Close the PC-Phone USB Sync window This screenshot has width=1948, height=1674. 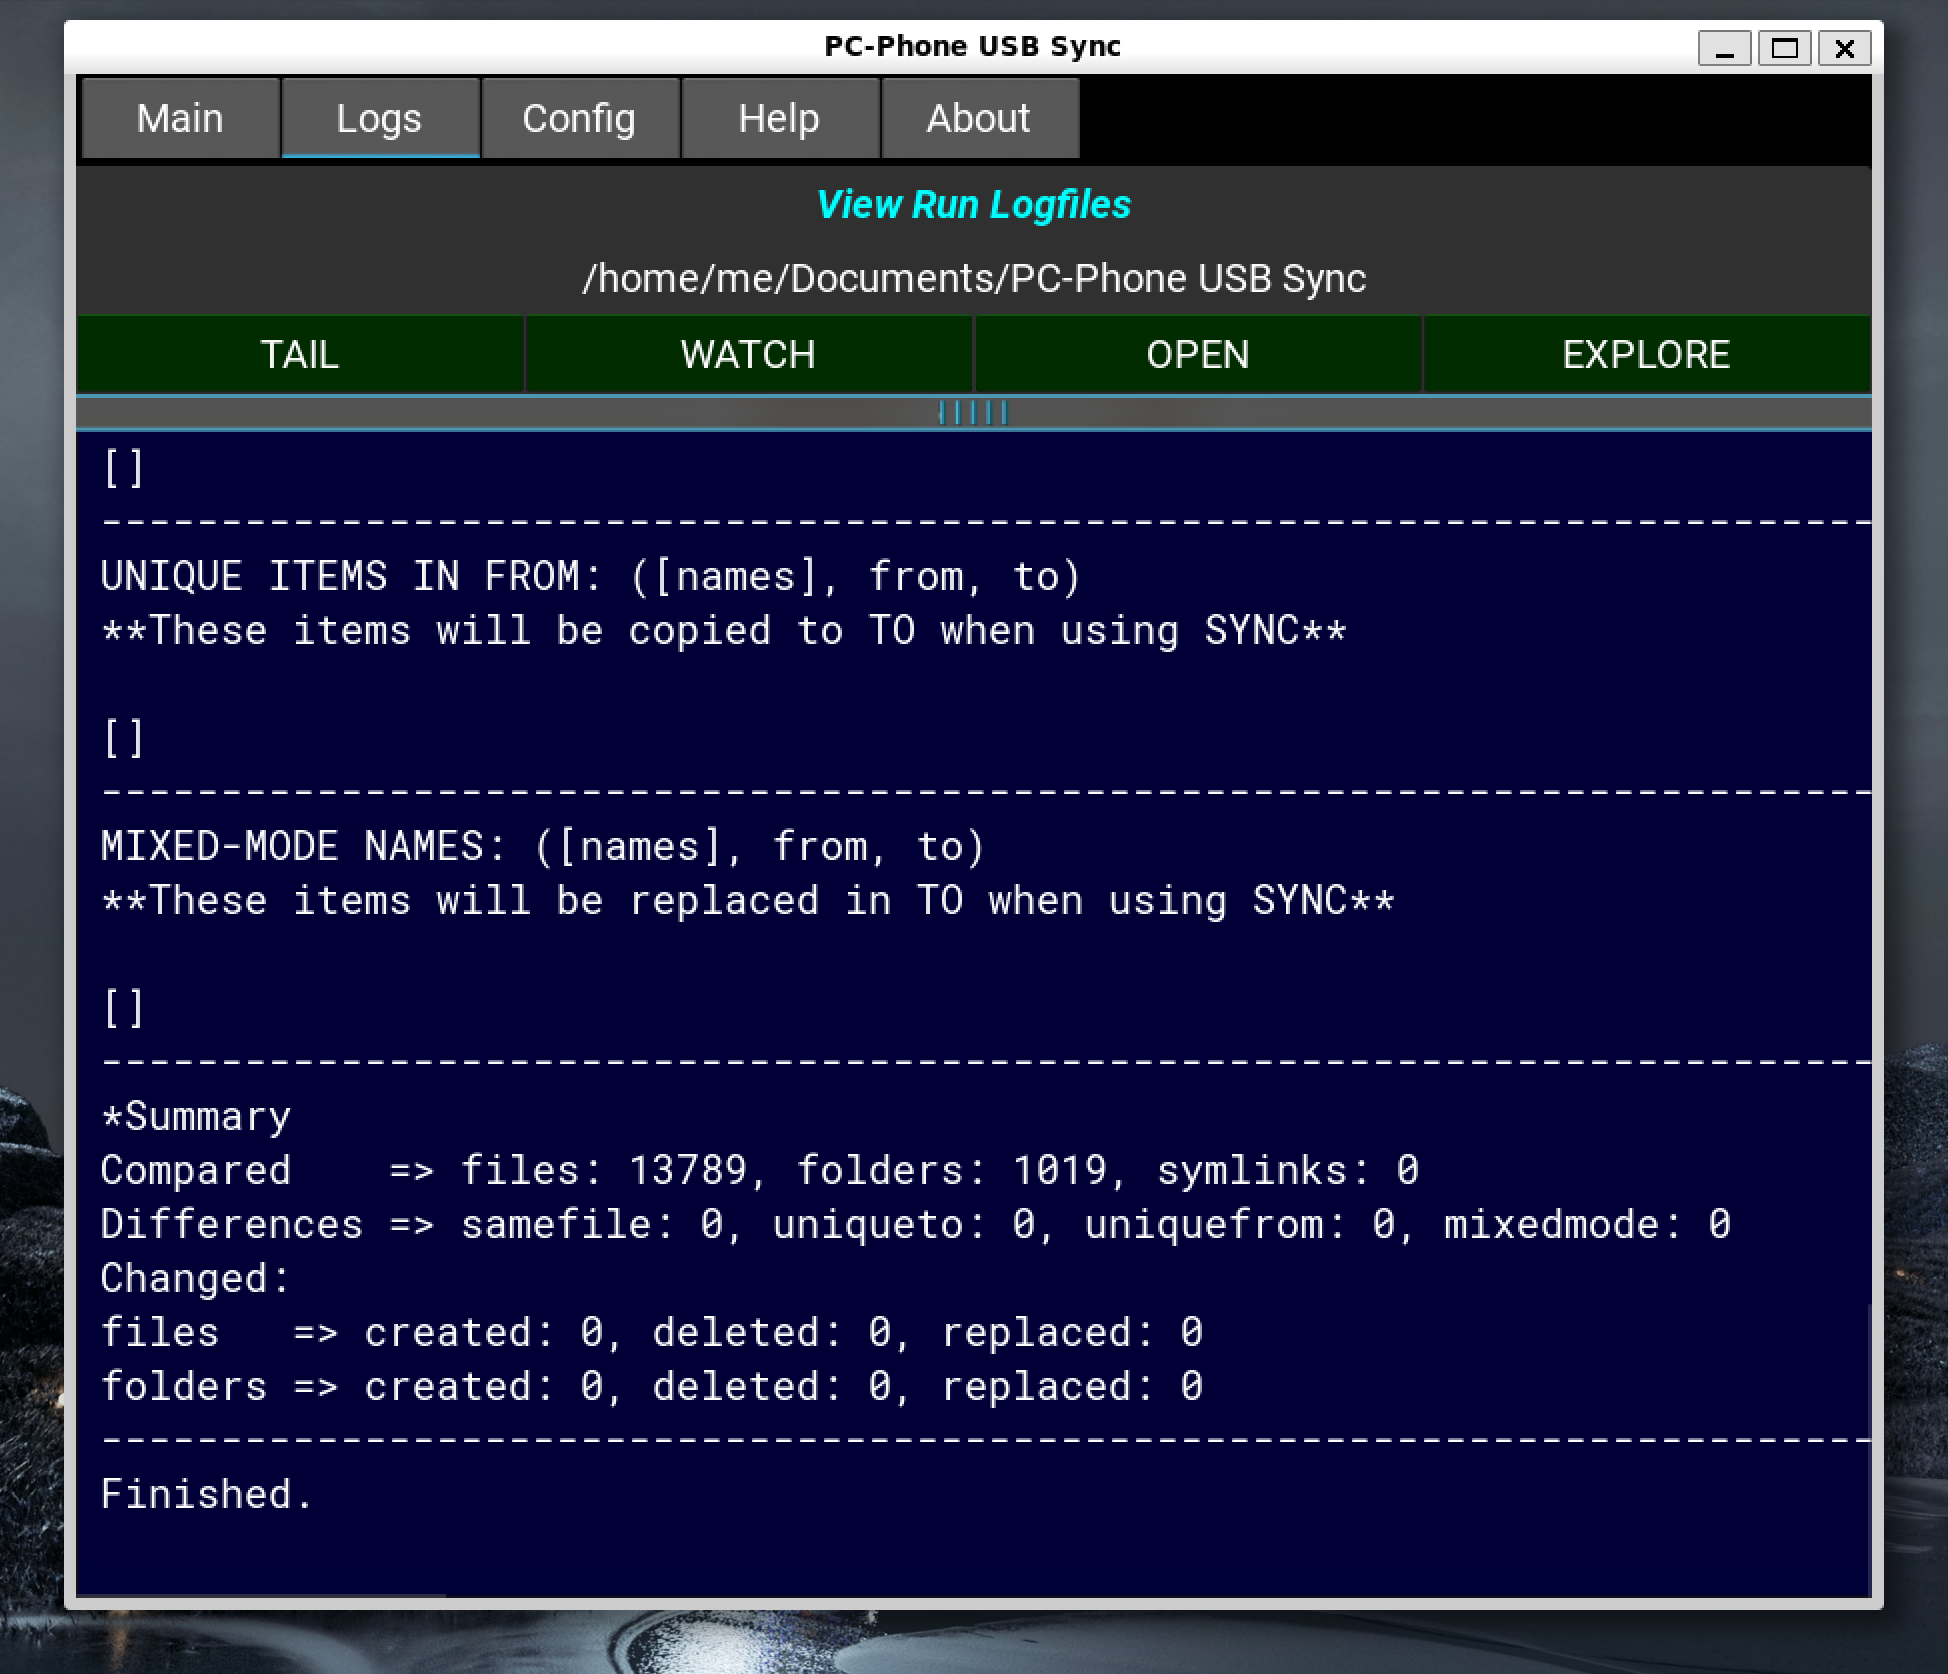(x=1845, y=48)
